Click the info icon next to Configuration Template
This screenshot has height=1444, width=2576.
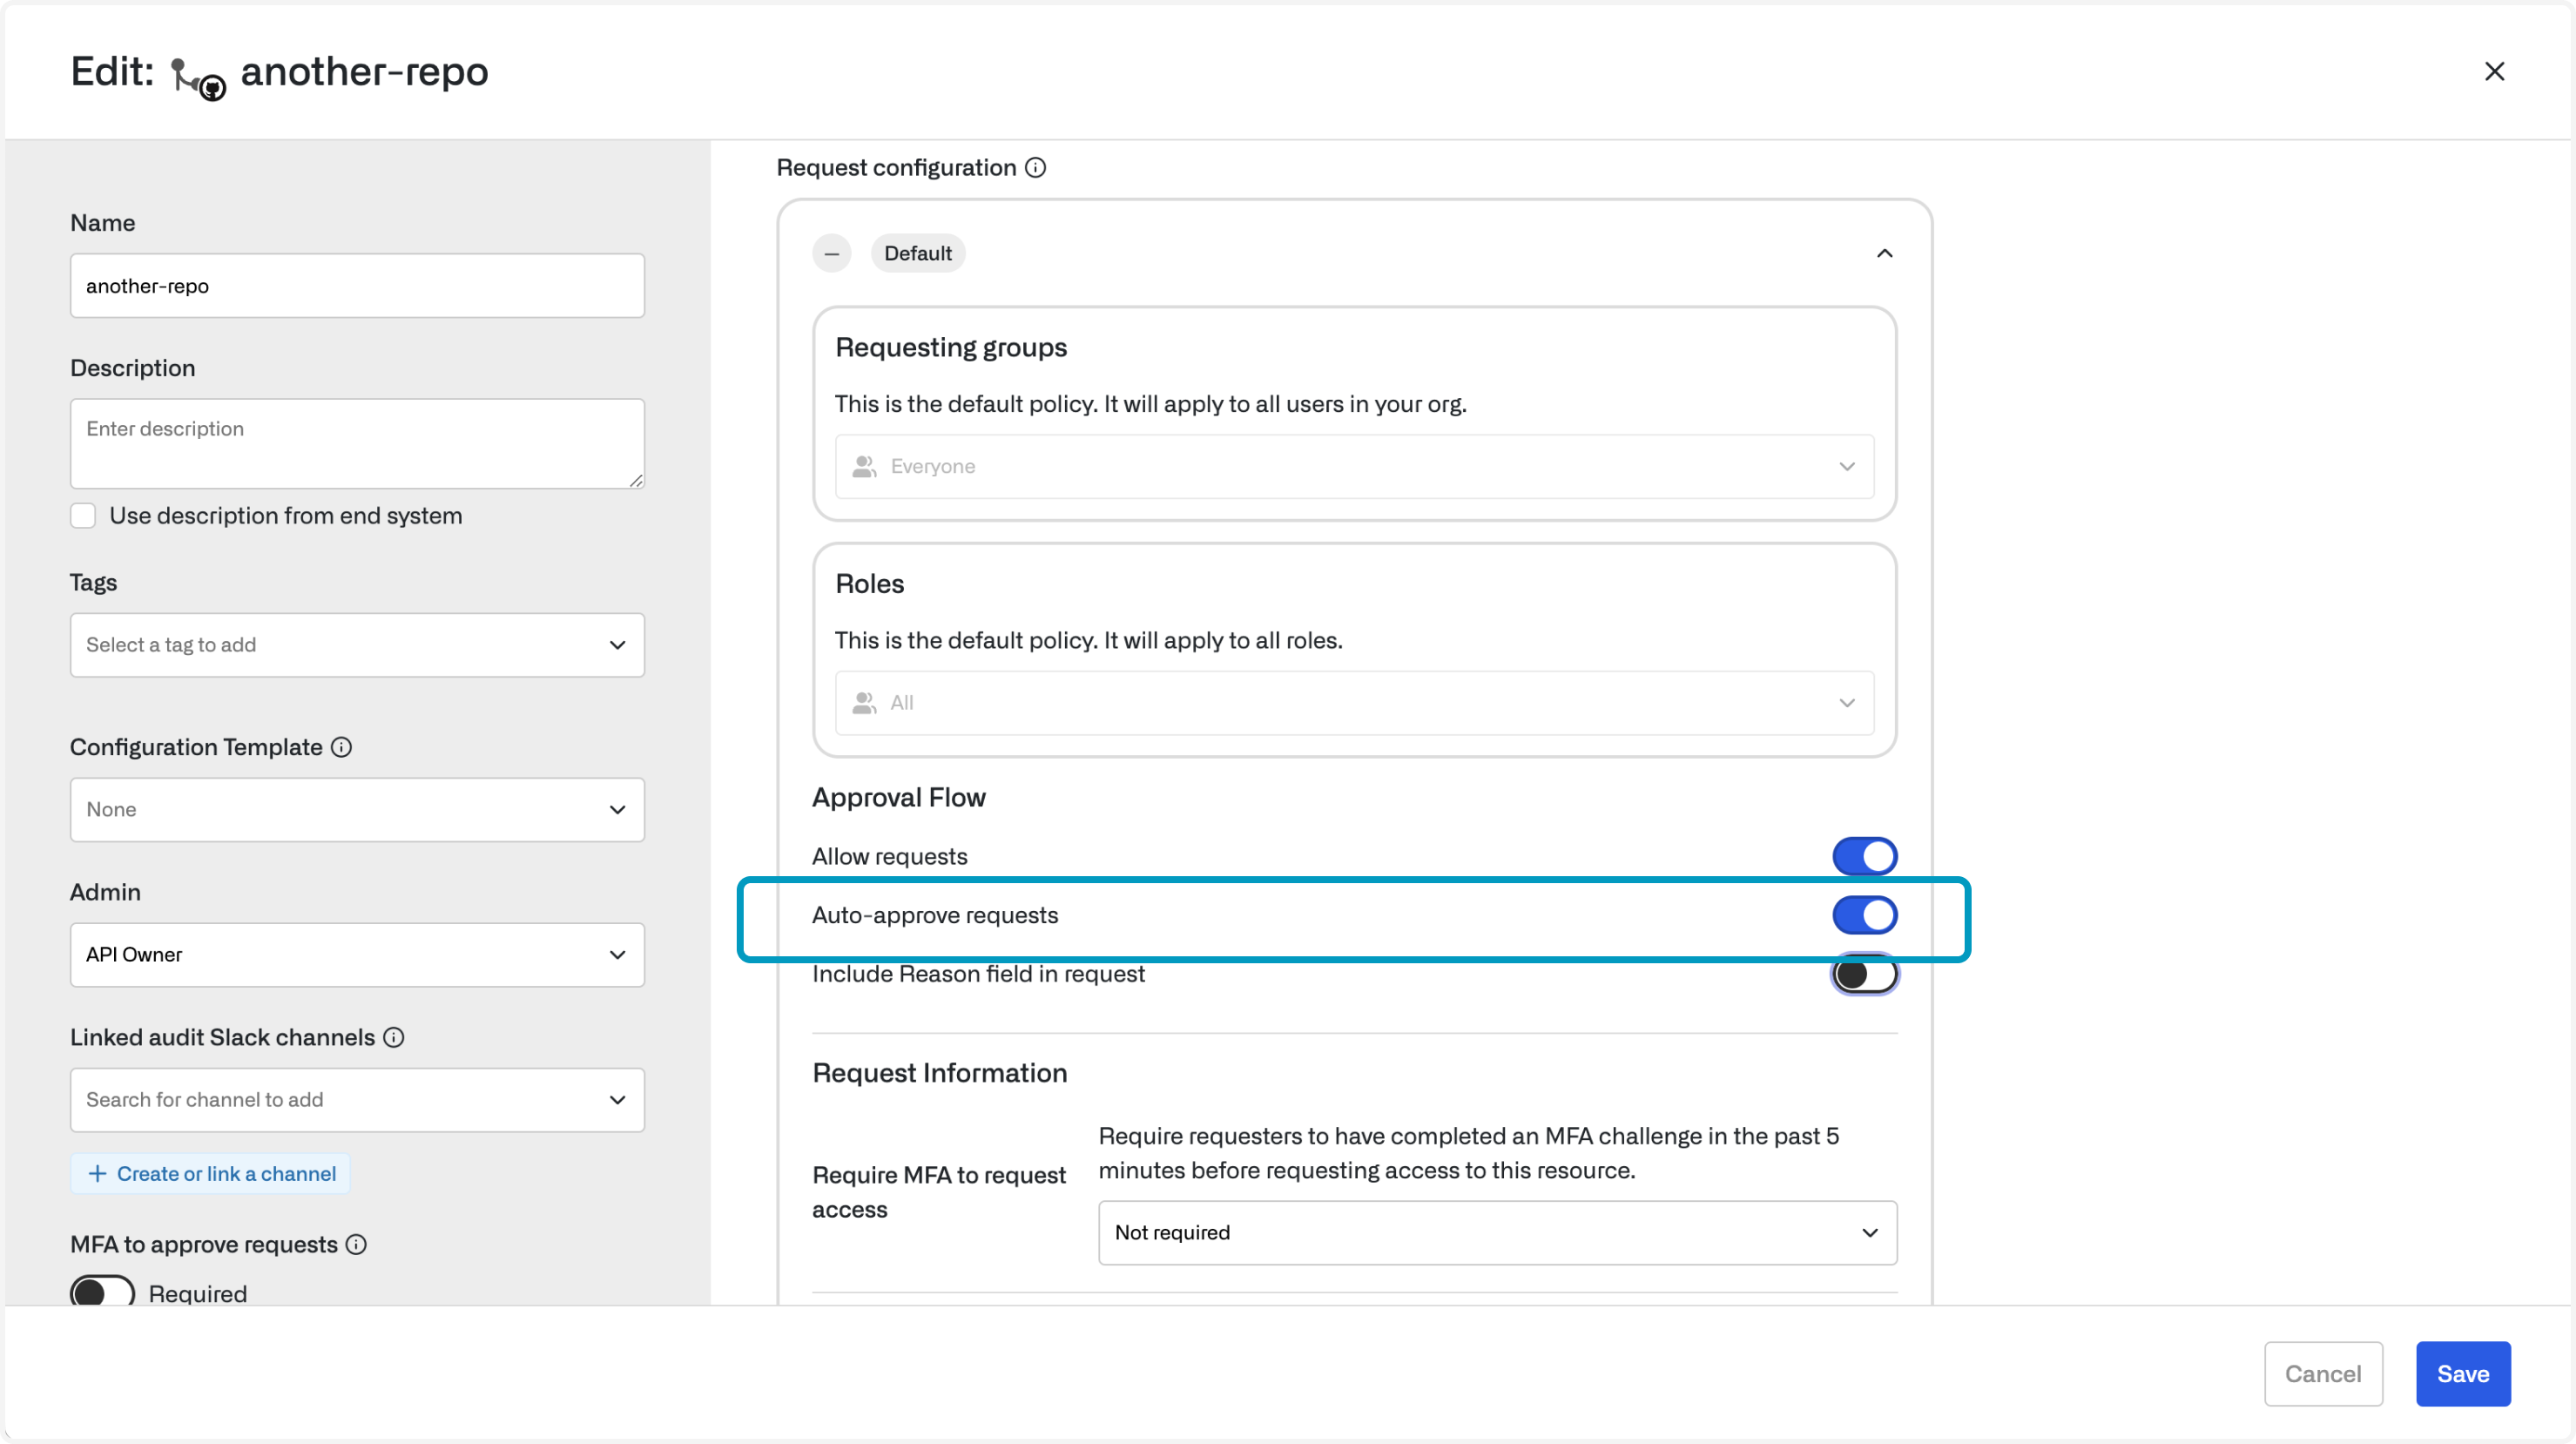pyautogui.click(x=341, y=747)
